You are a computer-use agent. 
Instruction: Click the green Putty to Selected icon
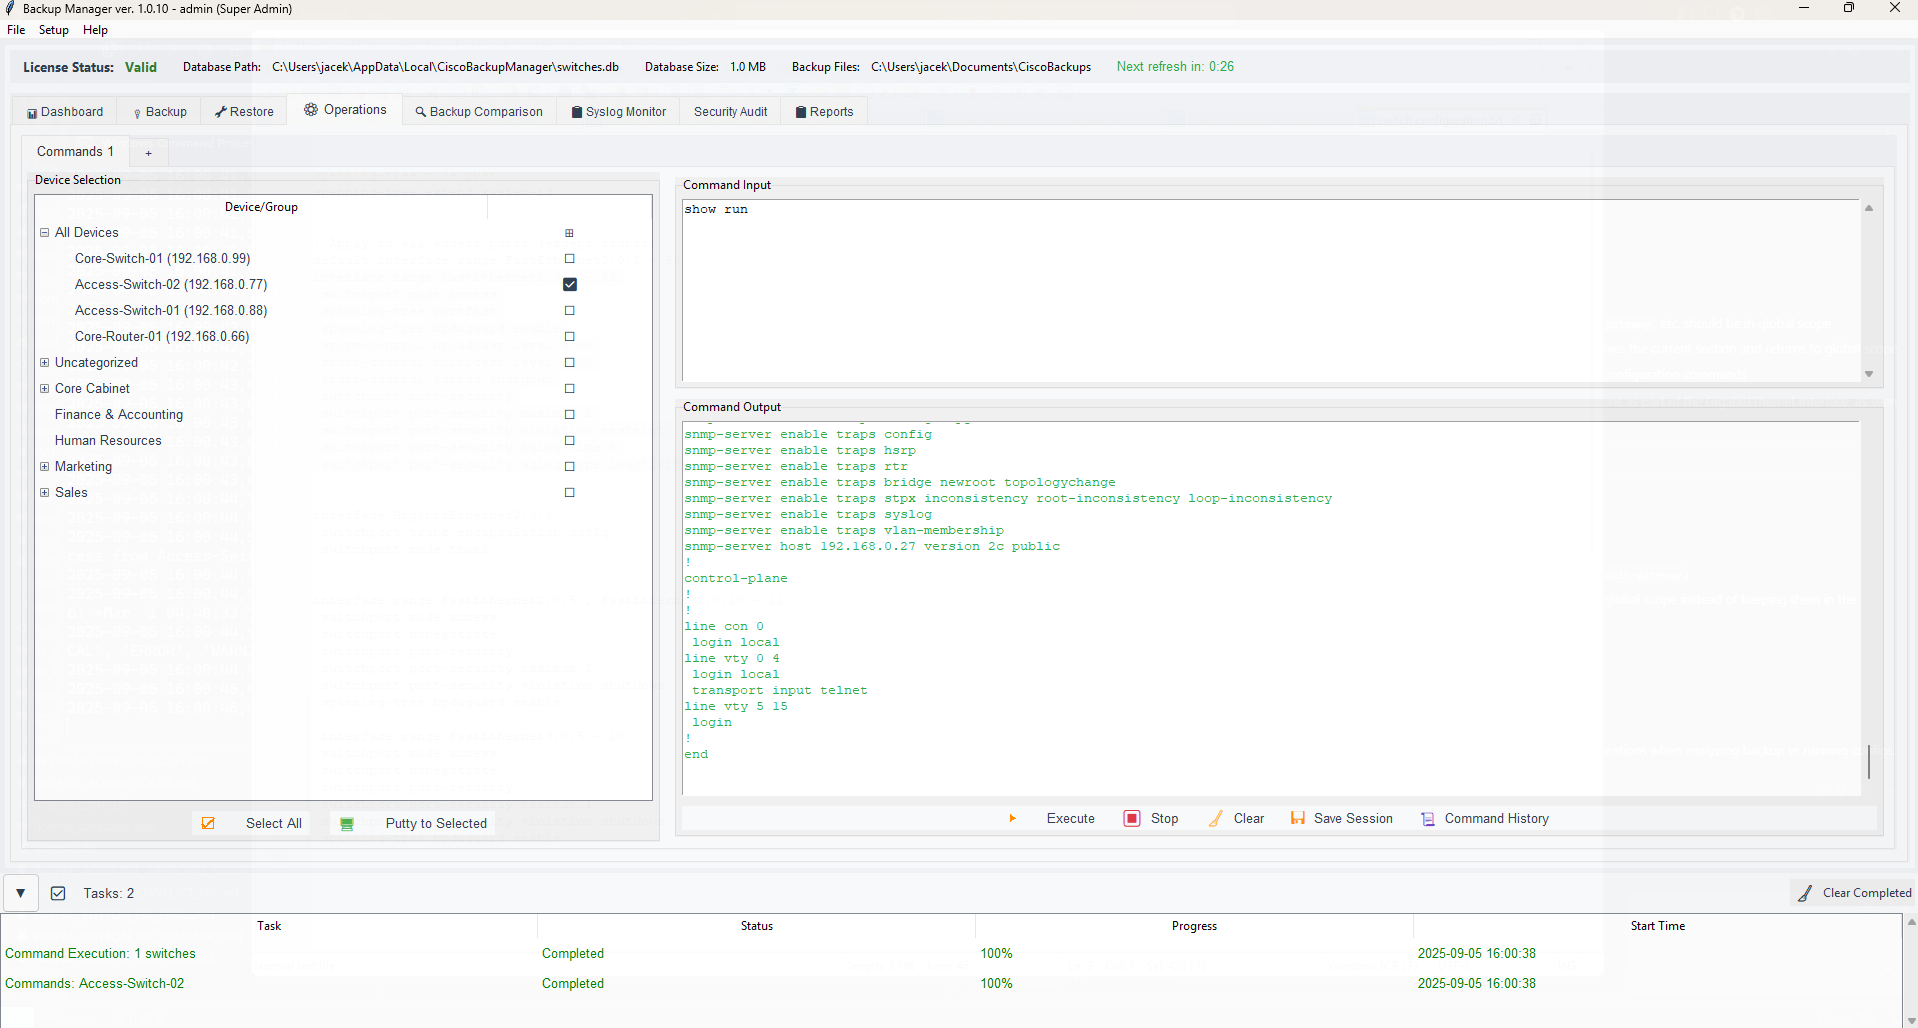347,824
